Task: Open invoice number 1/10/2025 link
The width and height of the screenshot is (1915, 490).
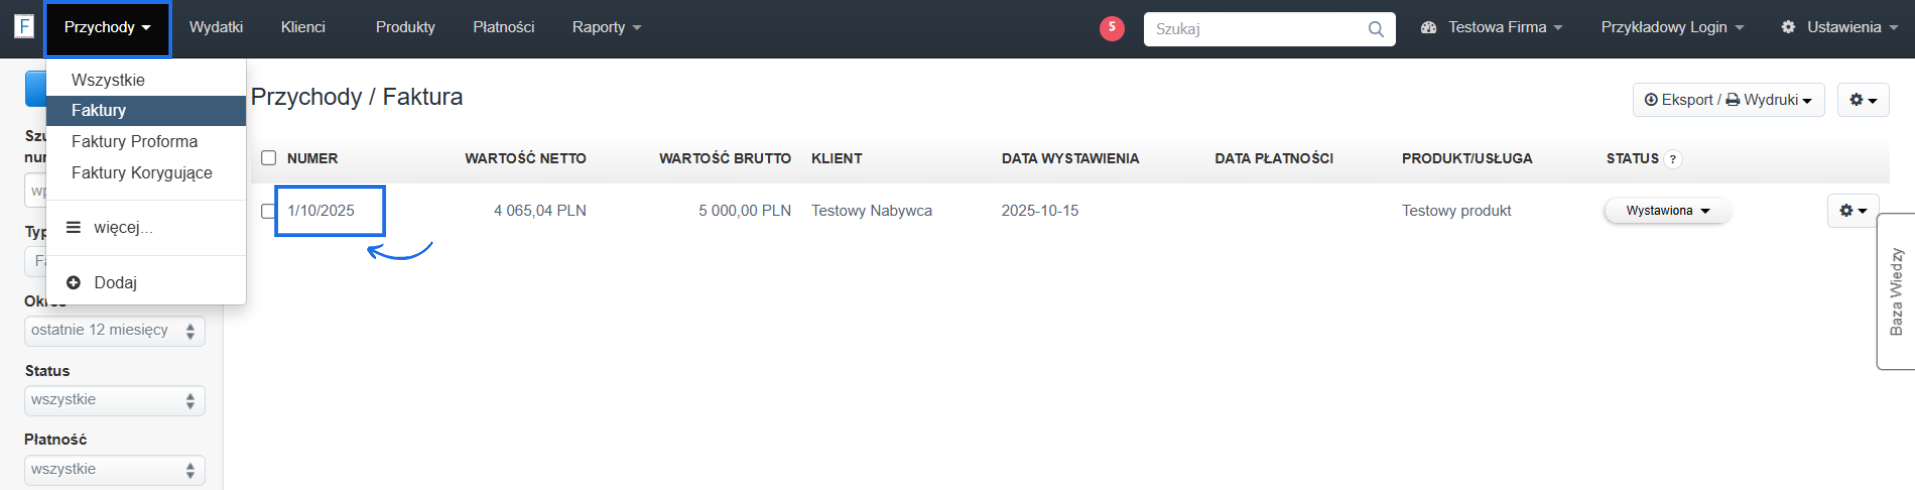Action: coord(321,211)
